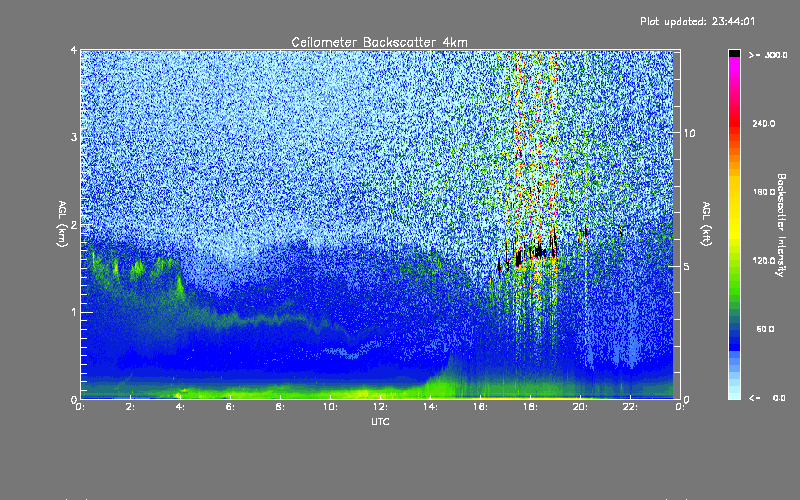This screenshot has width=800, height=500.
Task: Click the "16:" UTC tick label
Action: coord(481,407)
